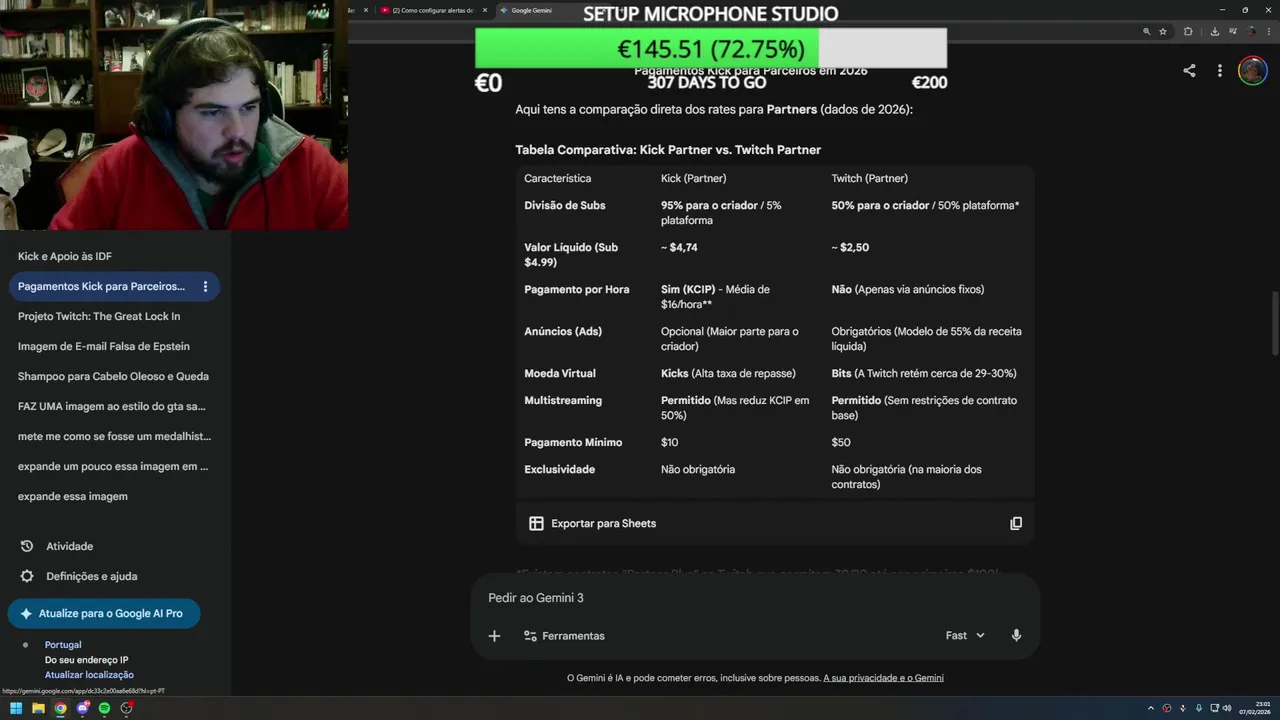Open the Fast model selector dropdown

click(x=965, y=636)
